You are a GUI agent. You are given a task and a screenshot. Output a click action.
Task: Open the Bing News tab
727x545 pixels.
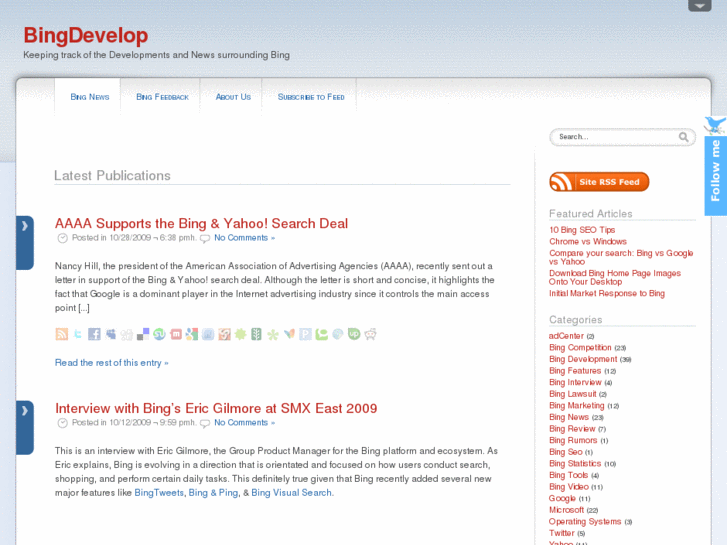[89, 97]
